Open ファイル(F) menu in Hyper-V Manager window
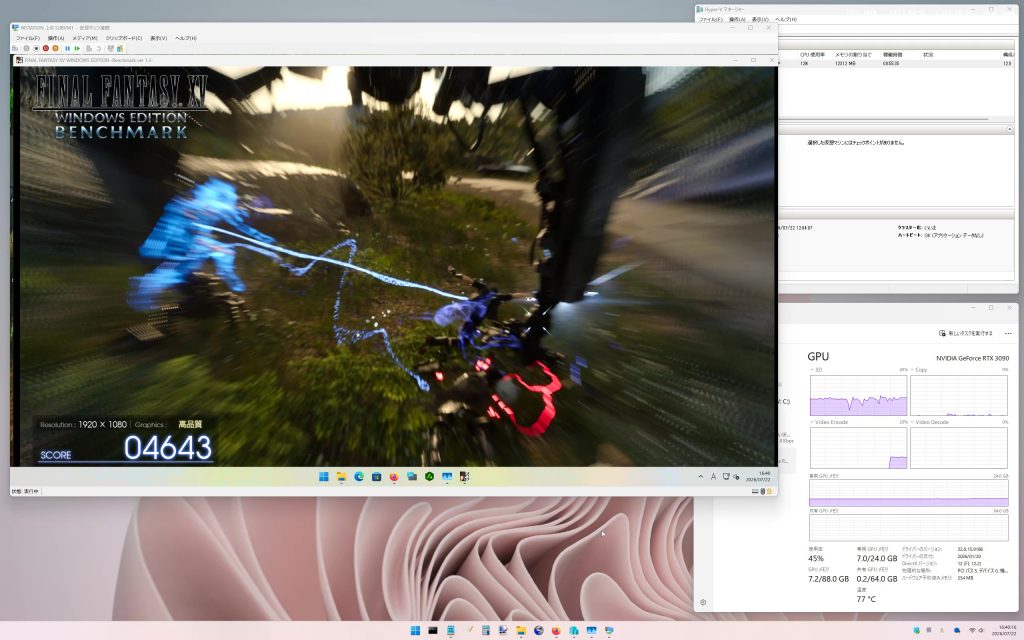 [x=711, y=20]
